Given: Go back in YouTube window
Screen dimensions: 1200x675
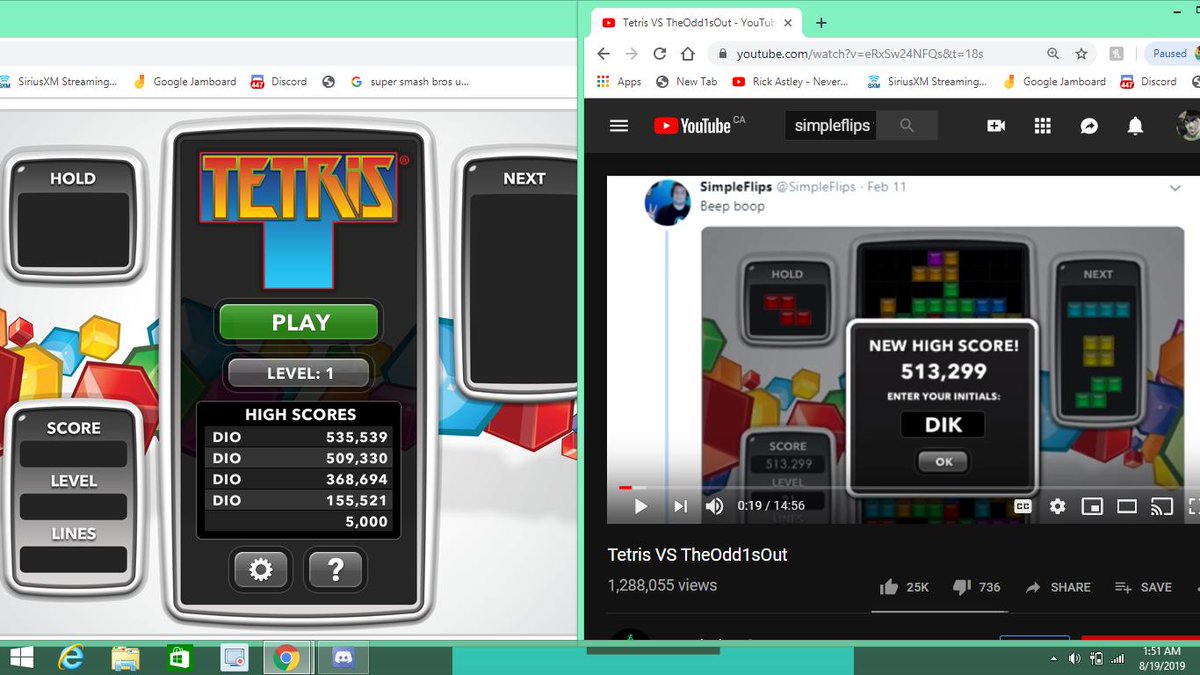Looking at the screenshot, I should tap(603, 54).
